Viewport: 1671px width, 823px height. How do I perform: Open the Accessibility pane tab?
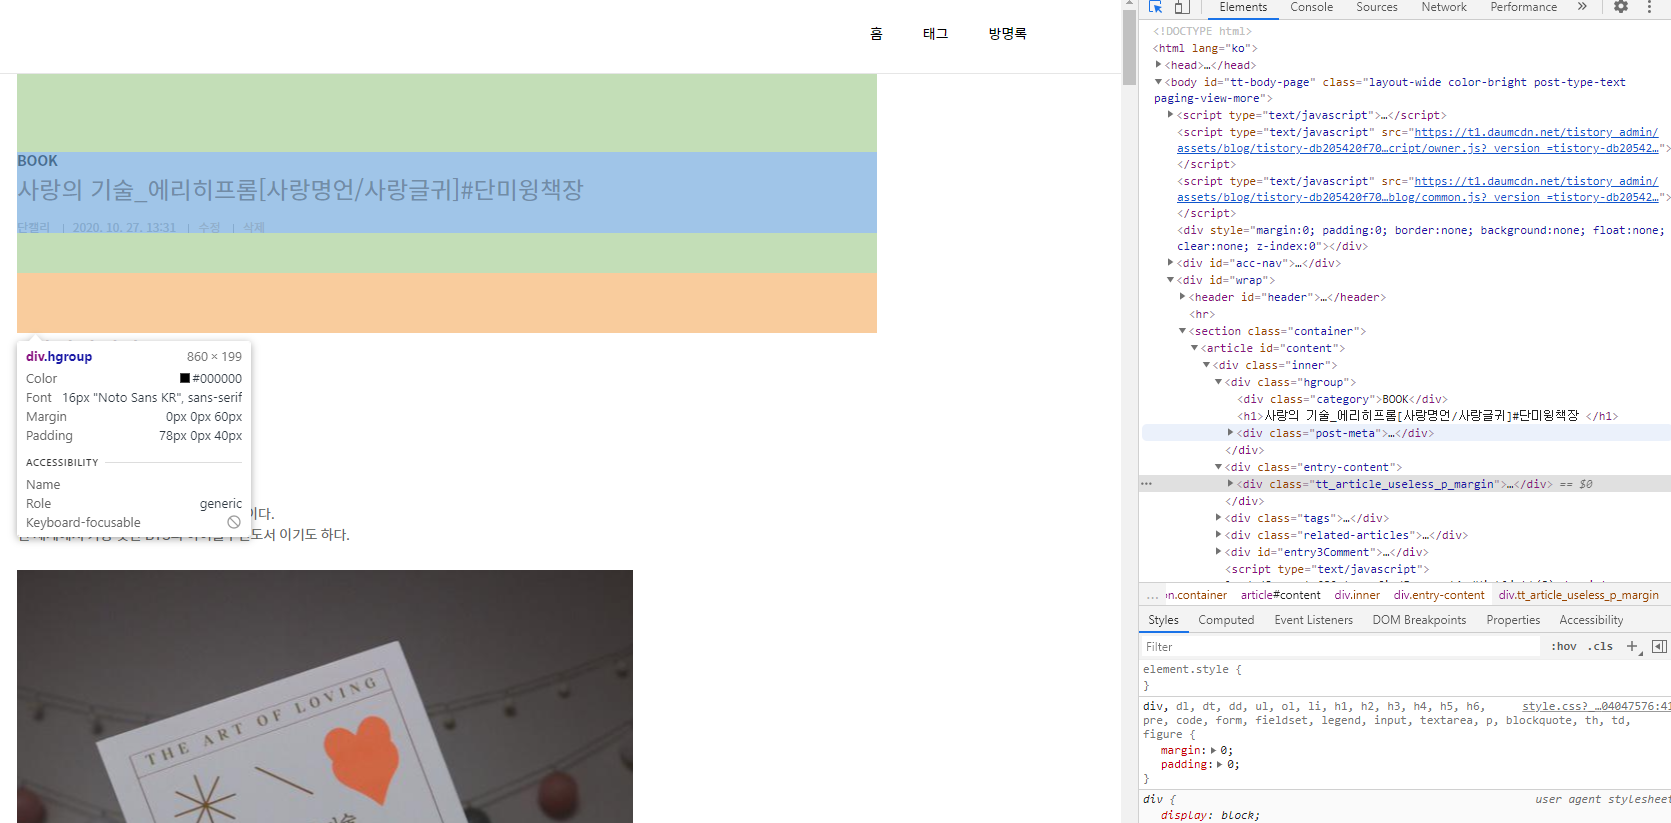point(1591,620)
